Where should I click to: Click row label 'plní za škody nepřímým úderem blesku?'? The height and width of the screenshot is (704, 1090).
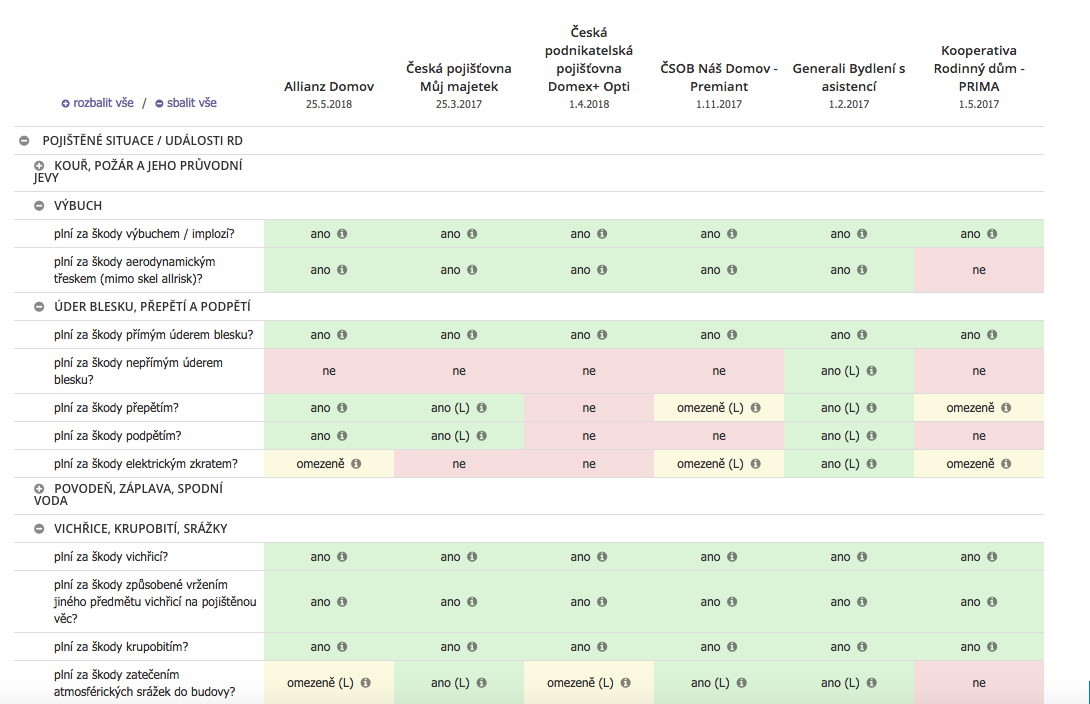138,370
